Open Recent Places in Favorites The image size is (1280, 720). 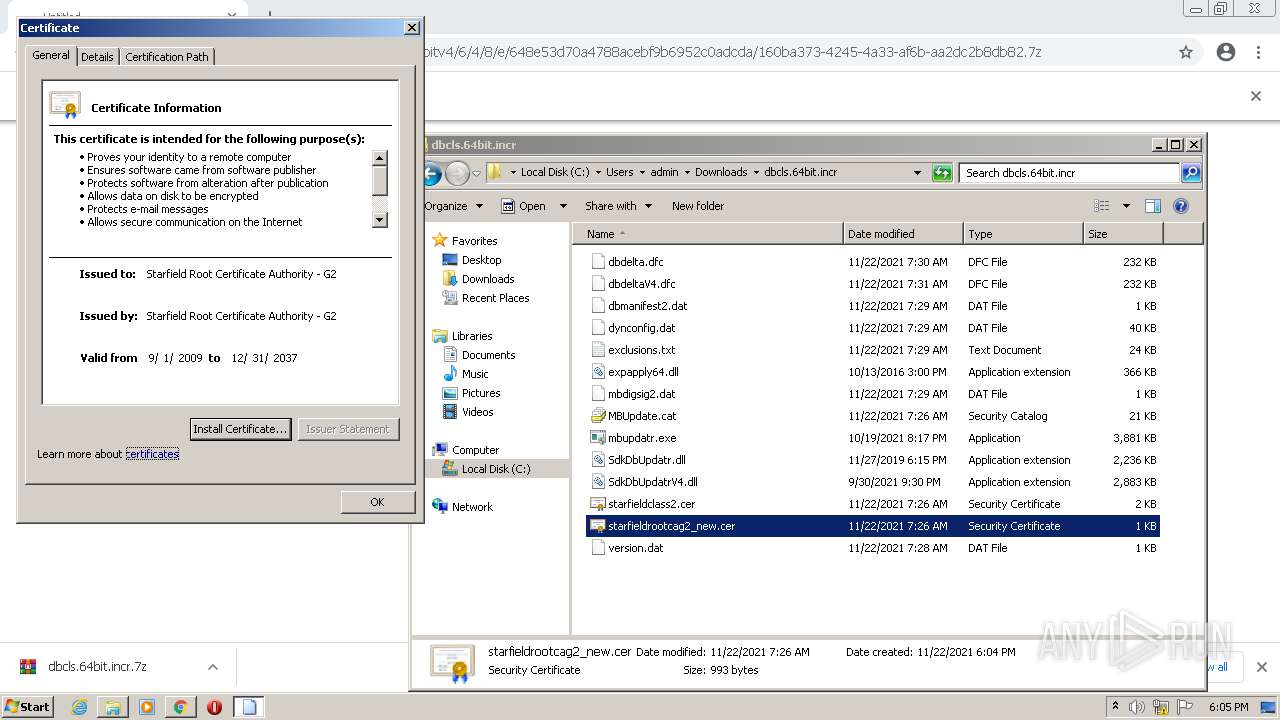495,298
